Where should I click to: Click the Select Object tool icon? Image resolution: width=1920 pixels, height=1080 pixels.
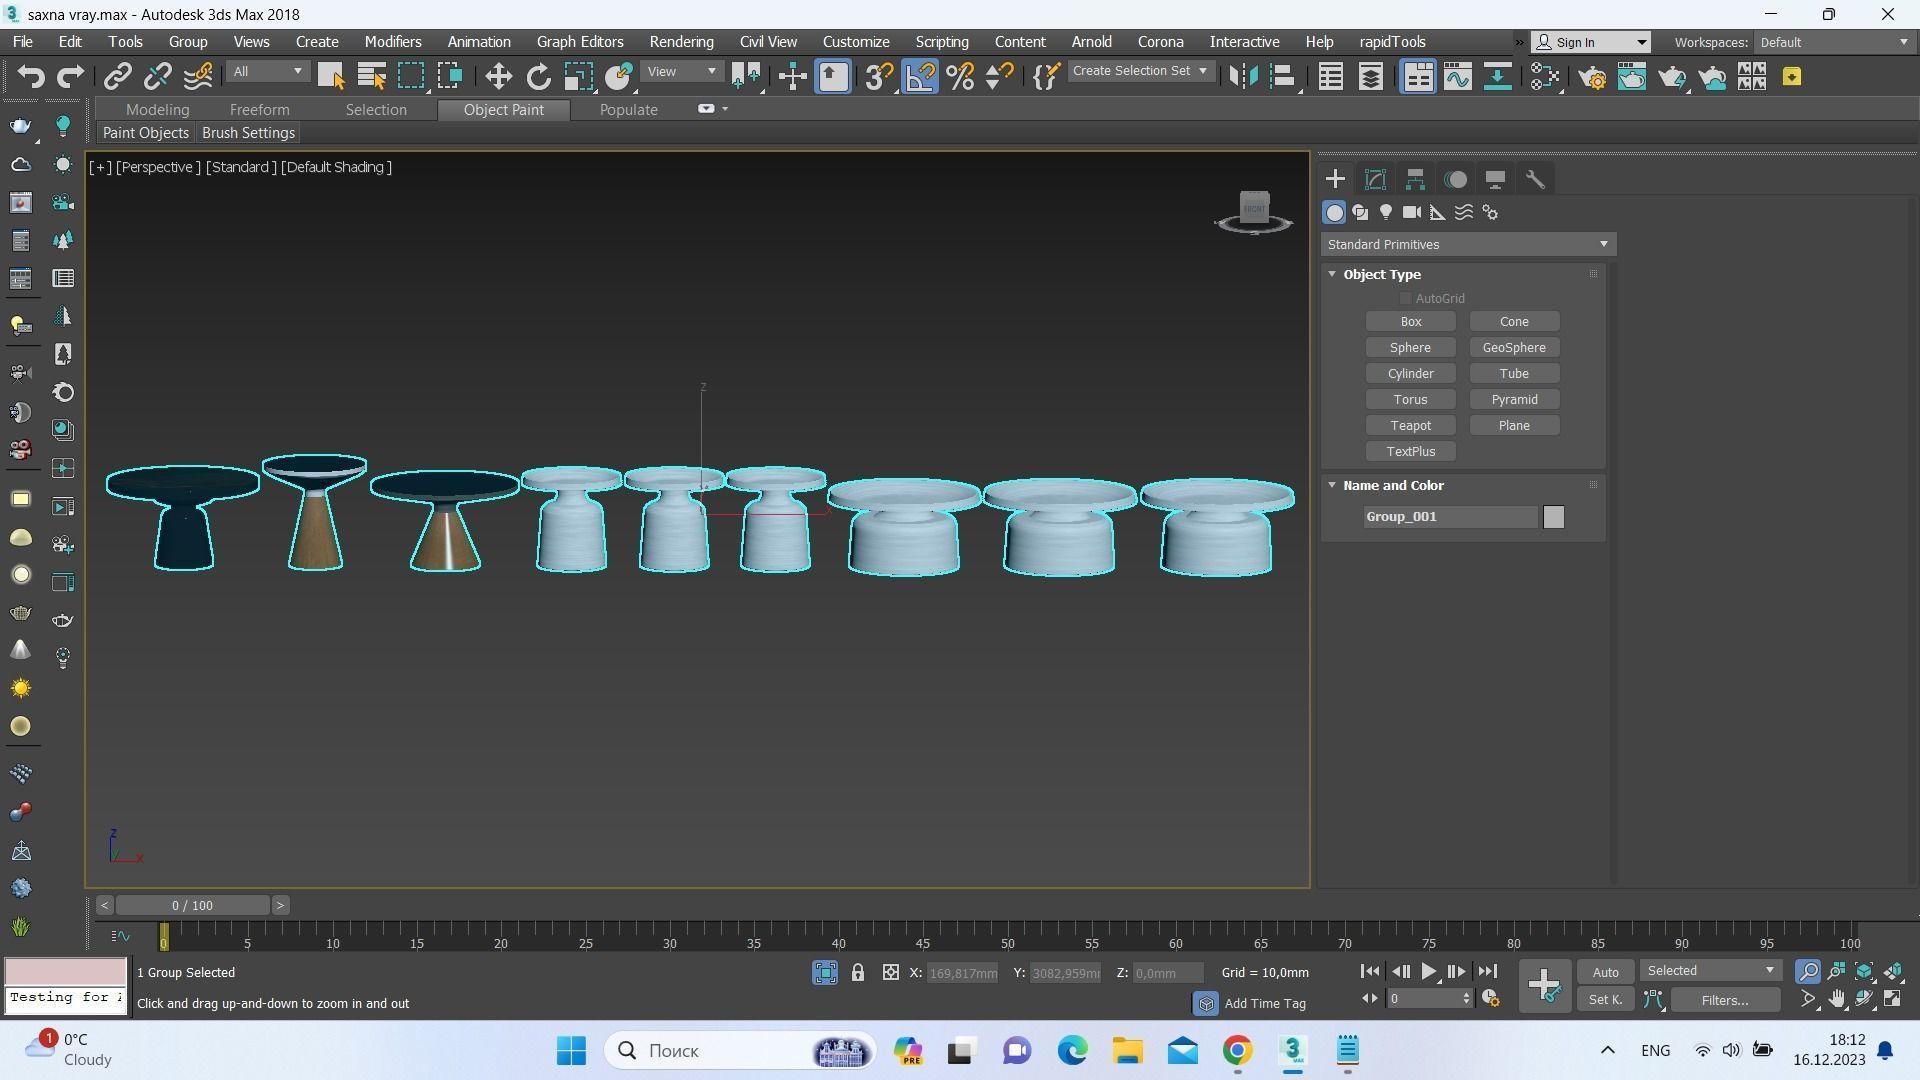point(331,77)
